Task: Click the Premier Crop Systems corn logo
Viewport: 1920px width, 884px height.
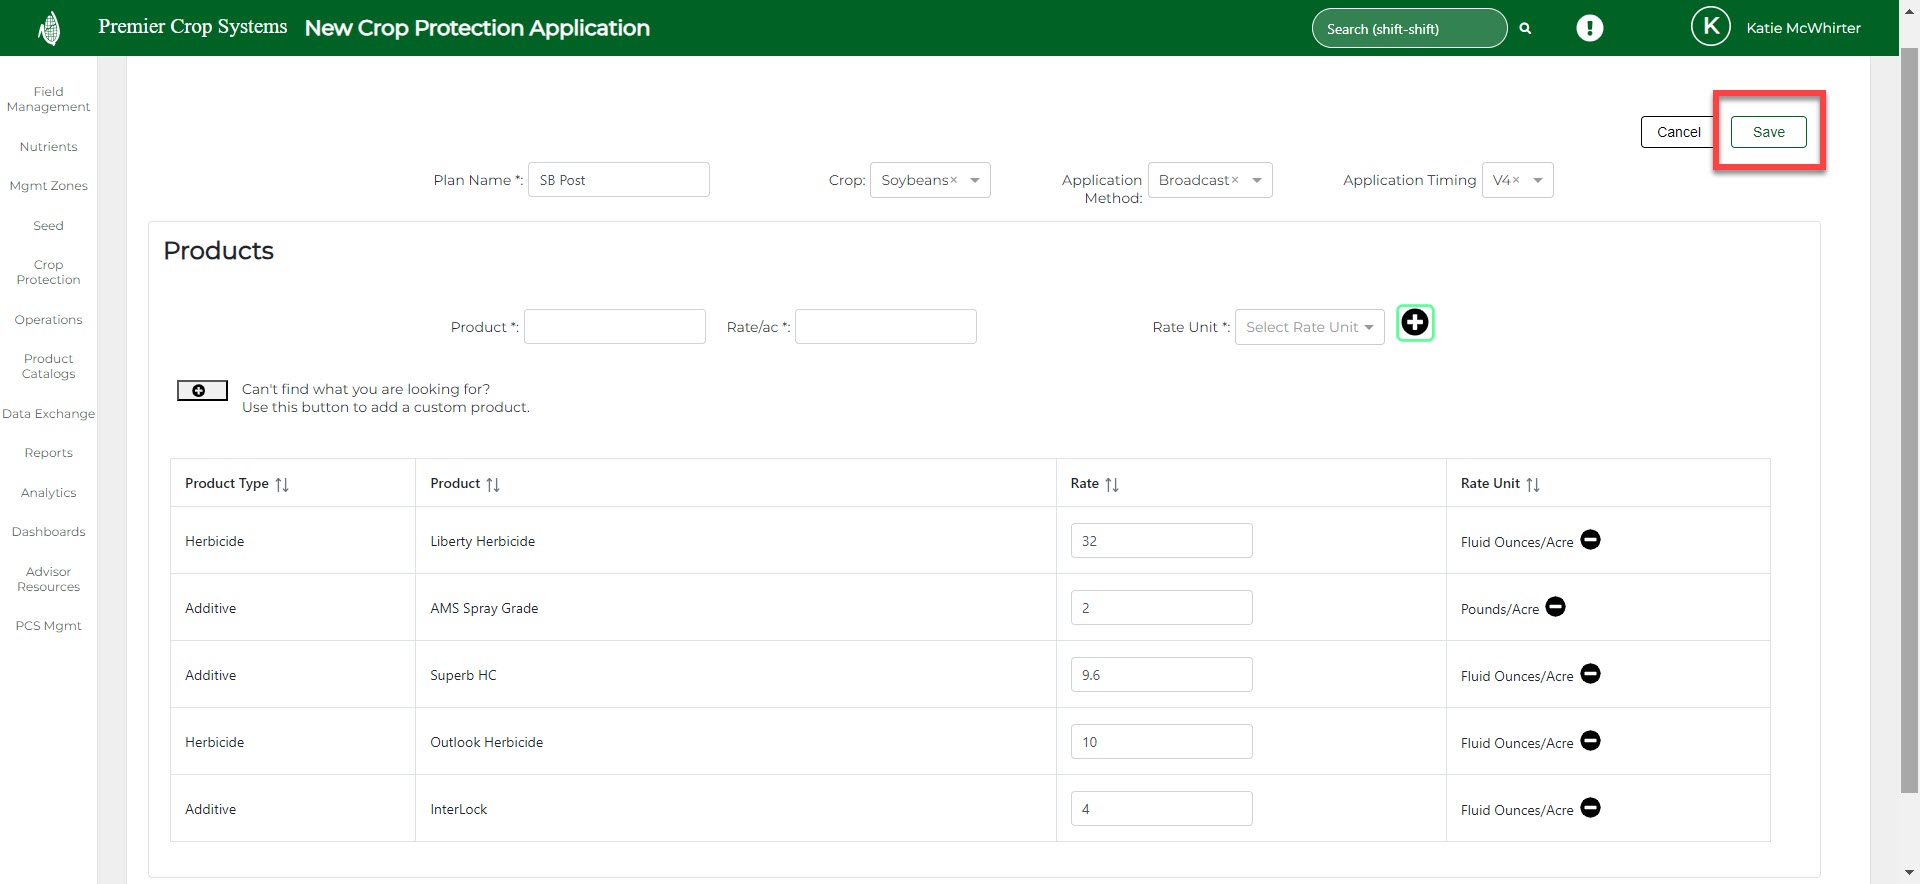Action: (49, 28)
